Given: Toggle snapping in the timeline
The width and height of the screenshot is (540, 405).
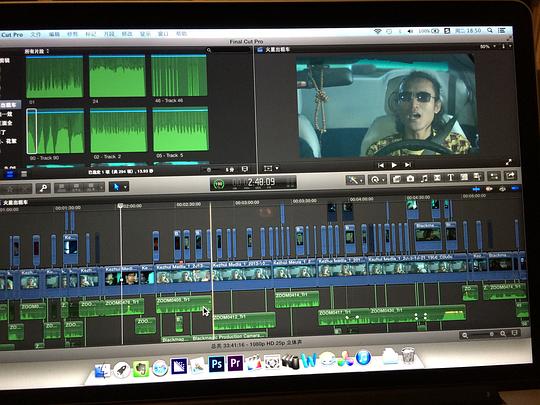Looking at the screenshot, I should (x=516, y=188).
